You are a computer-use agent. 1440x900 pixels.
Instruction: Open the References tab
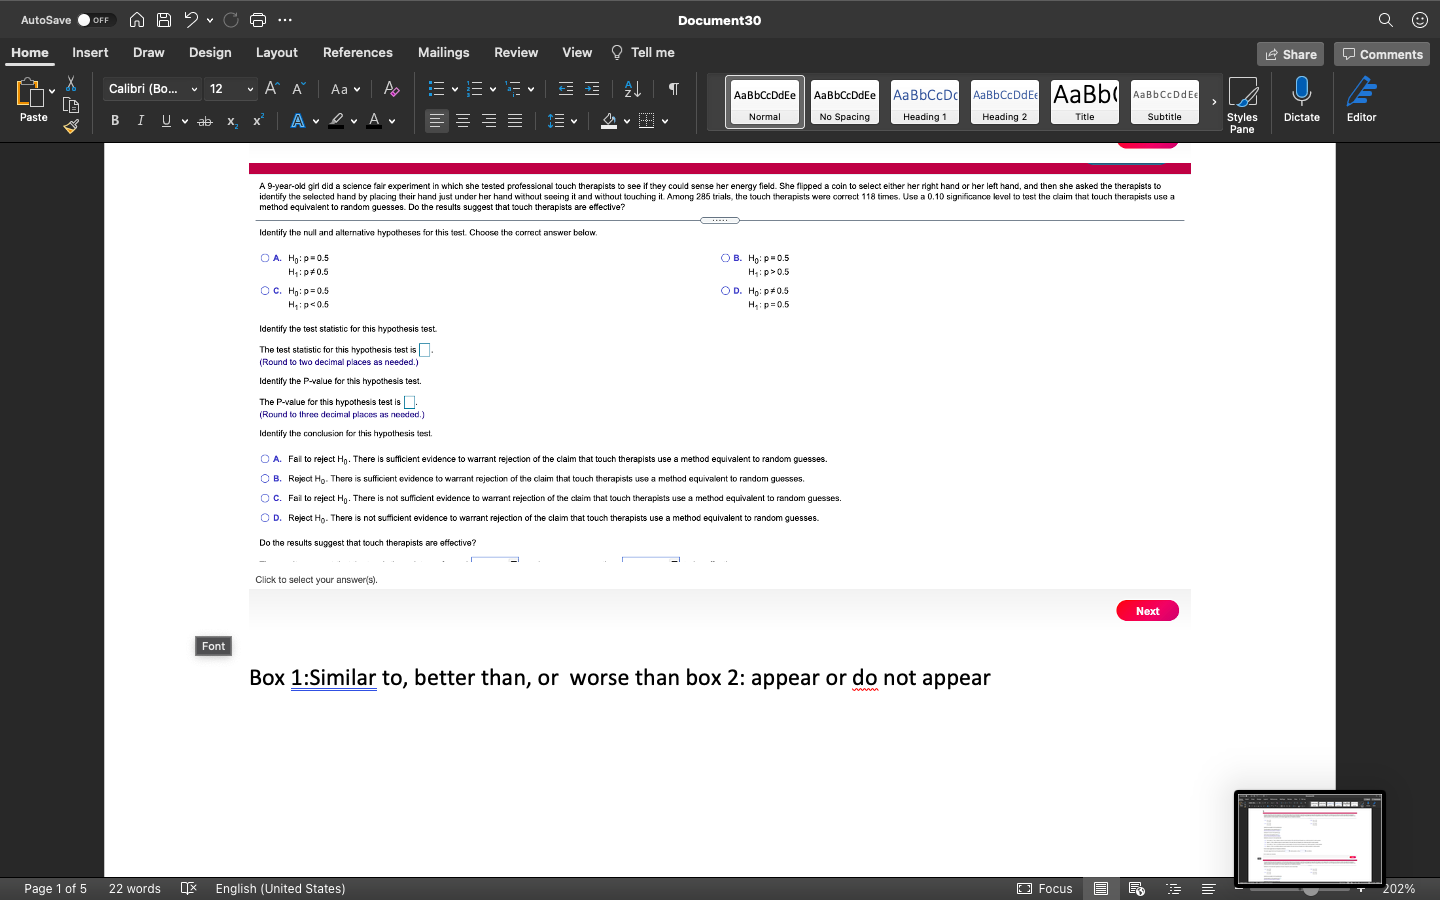pyautogui.click(x=358, y=52)
